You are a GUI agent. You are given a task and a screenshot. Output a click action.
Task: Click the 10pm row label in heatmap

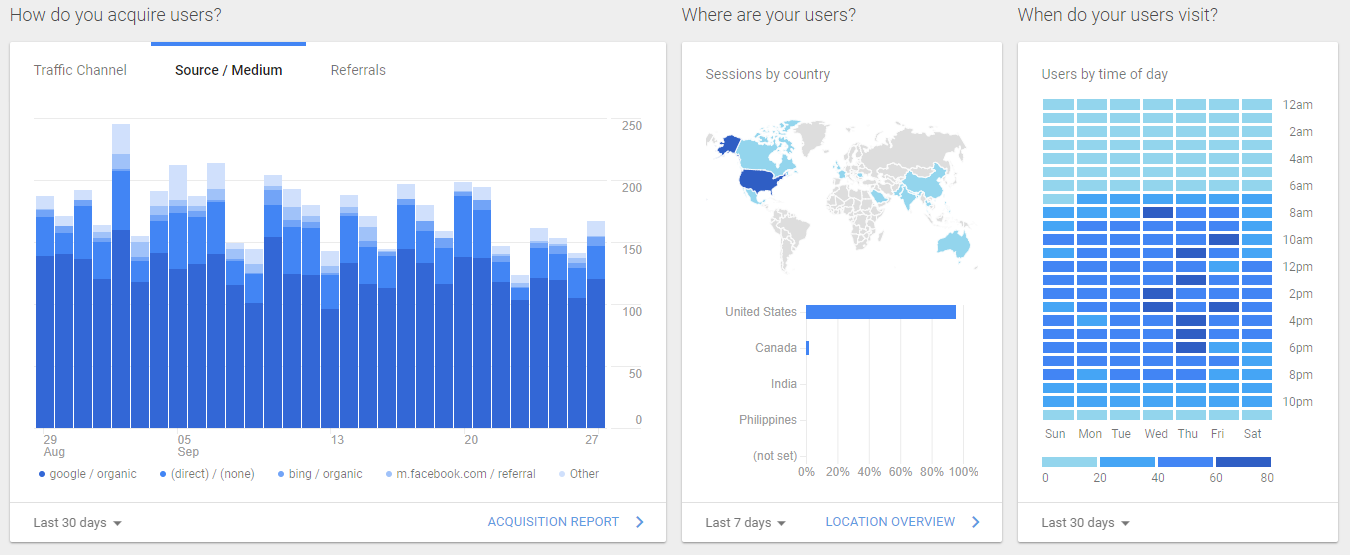click(x=1297, y=402)
